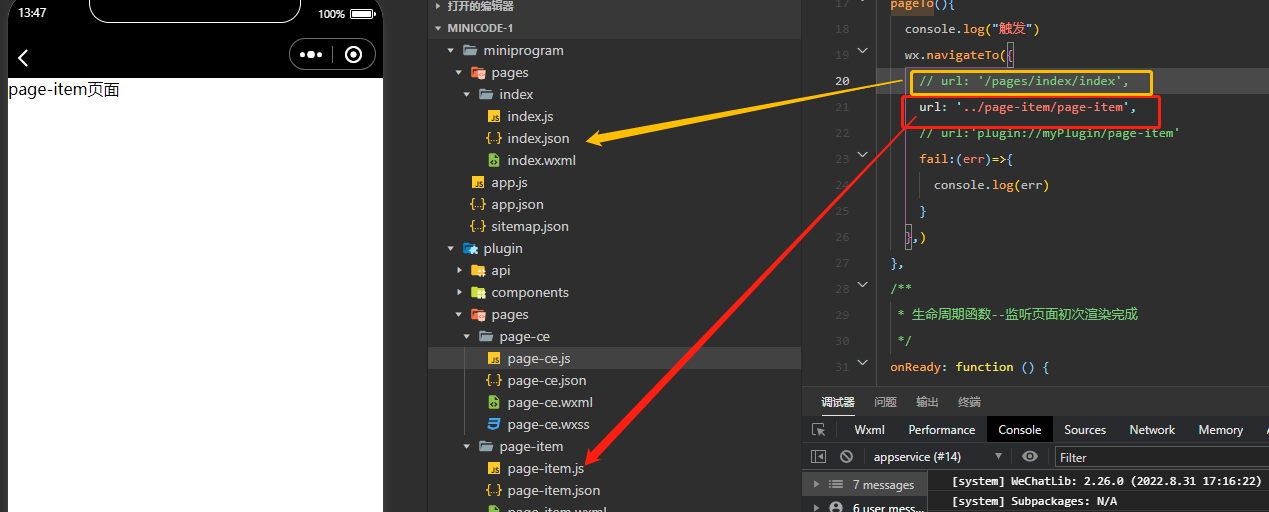
Task: Open sitemap.json file
Action: (x=530, y=226)
